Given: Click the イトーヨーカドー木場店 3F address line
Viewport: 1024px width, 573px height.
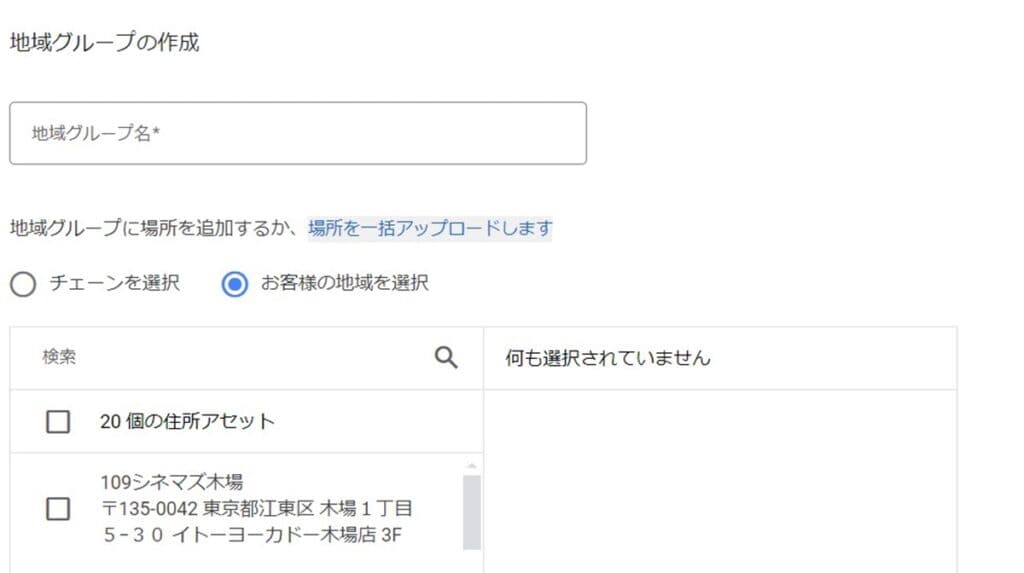Looking at the screenshot, I should coord(252,535).
